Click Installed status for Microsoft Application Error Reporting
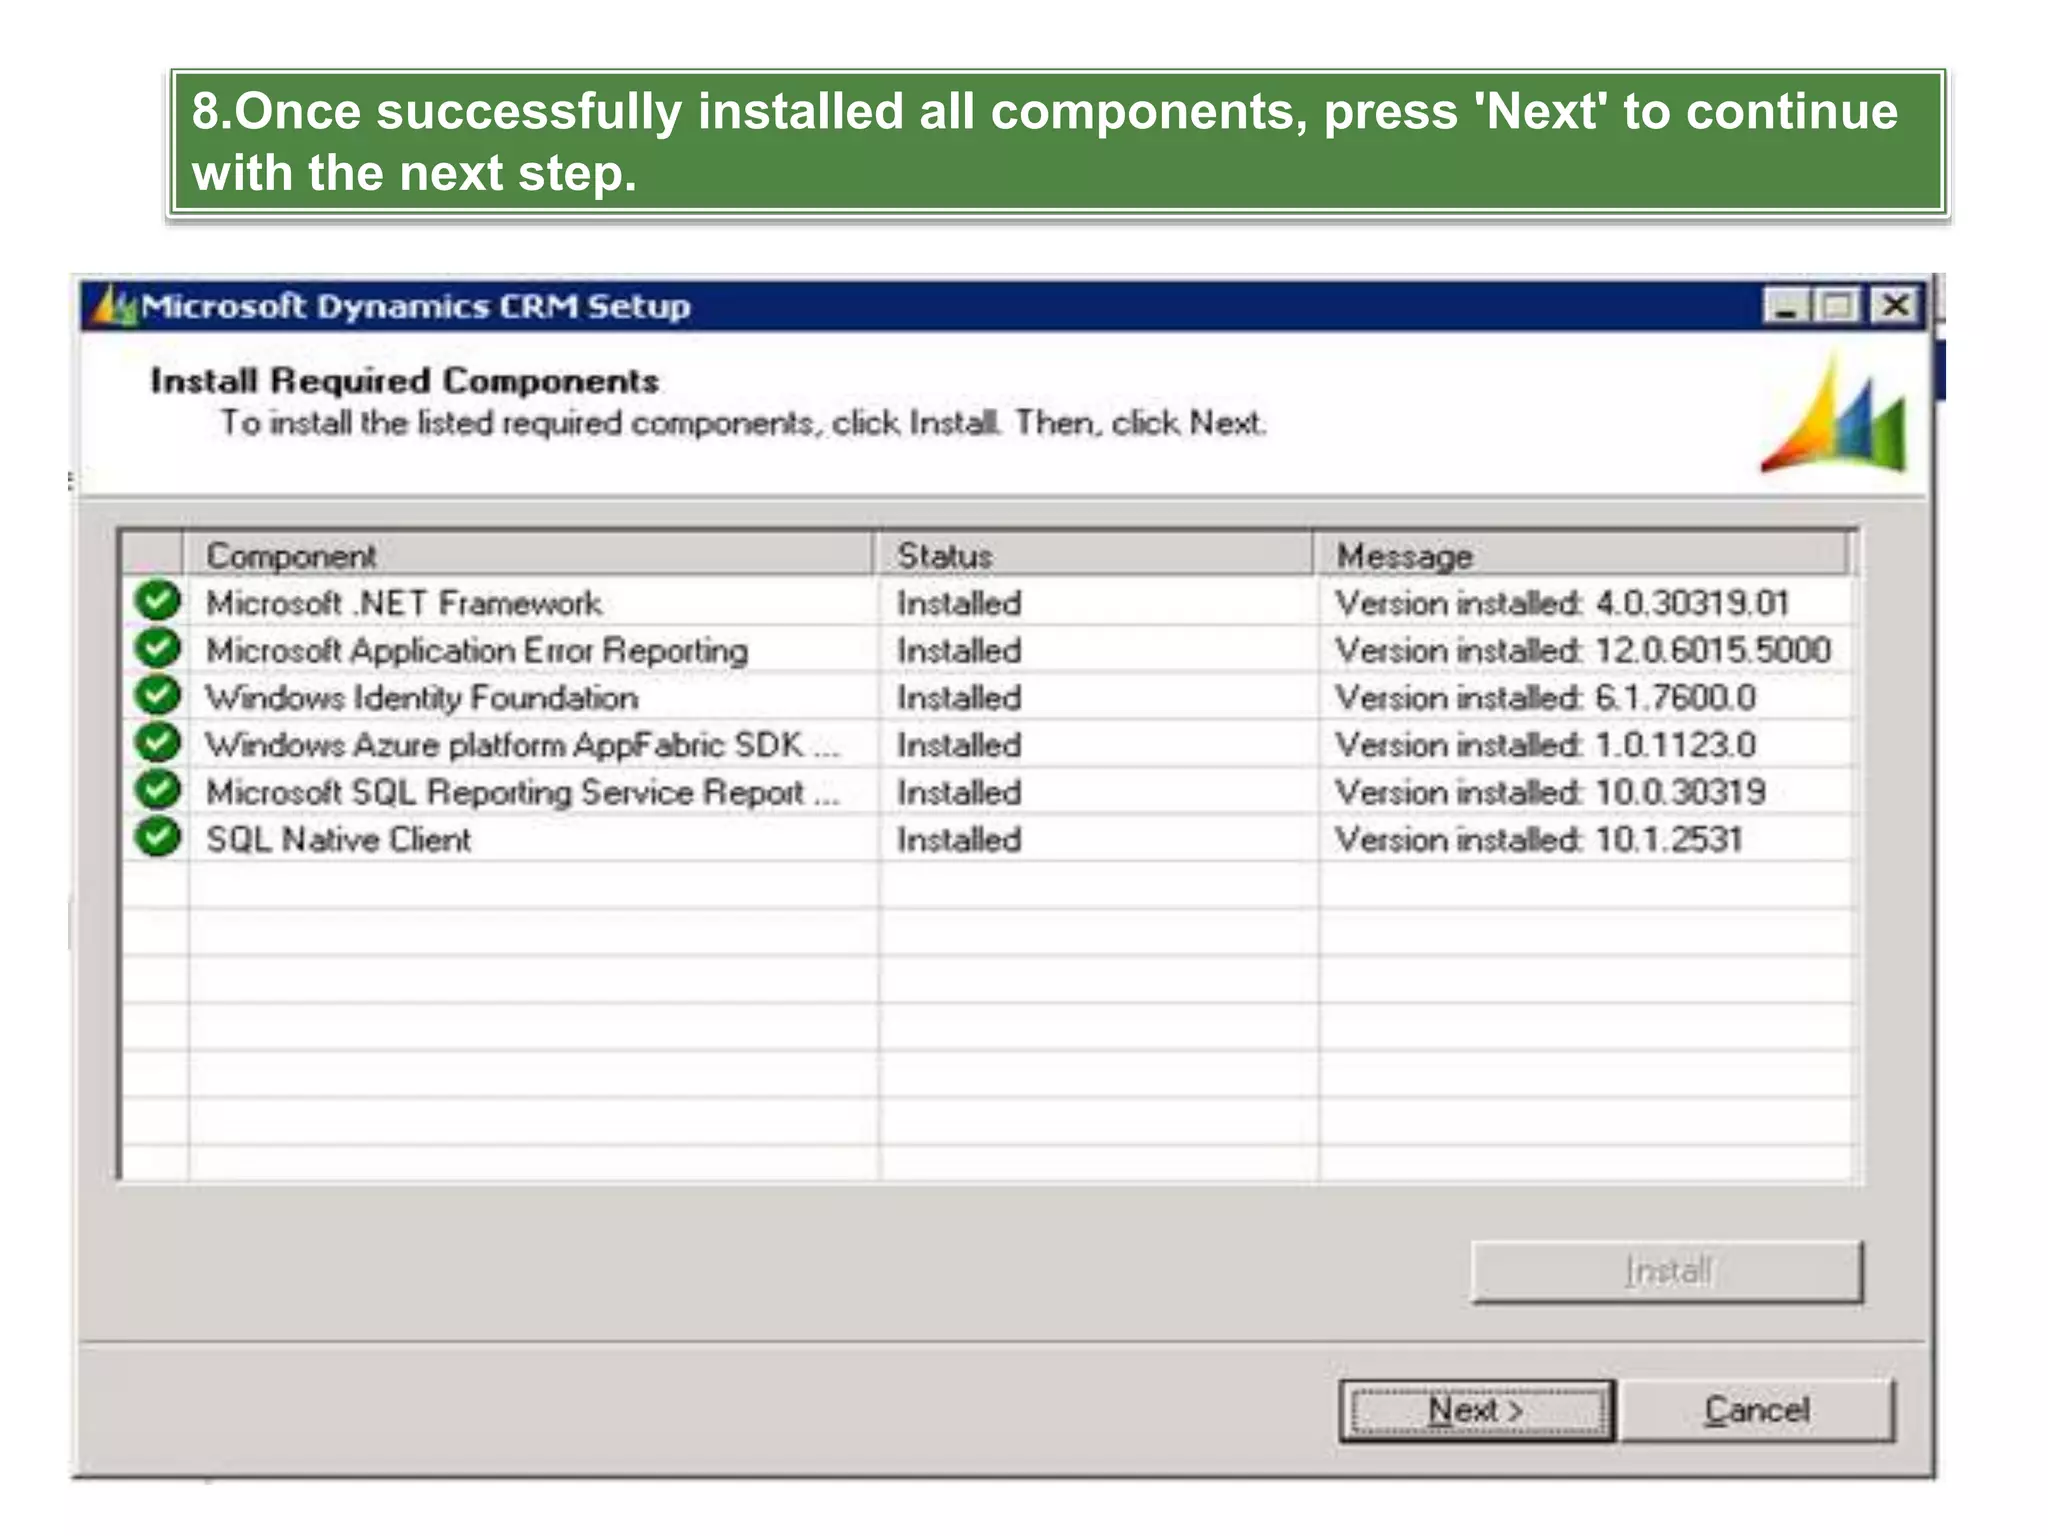The width and height of the screenshot is (2048, 1536). tap(959, 650)
